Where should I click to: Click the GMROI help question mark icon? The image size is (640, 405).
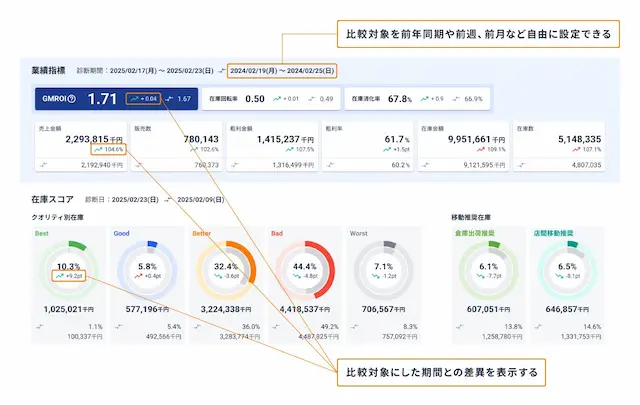tap(71, 99)
